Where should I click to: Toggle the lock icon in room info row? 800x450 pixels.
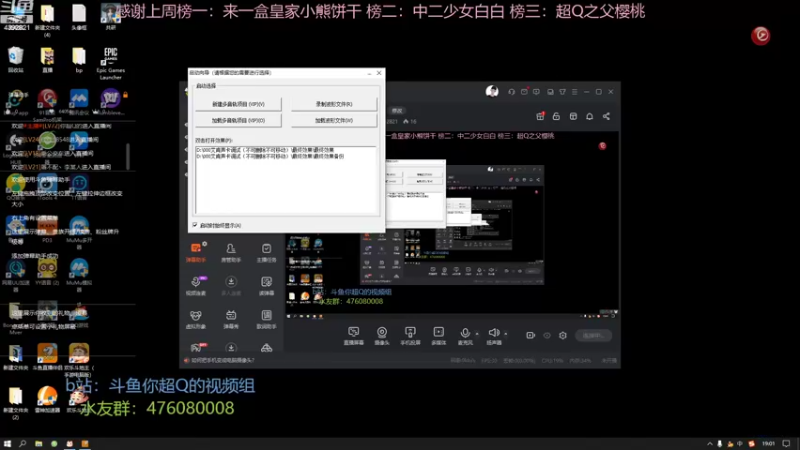pos(556,116)
